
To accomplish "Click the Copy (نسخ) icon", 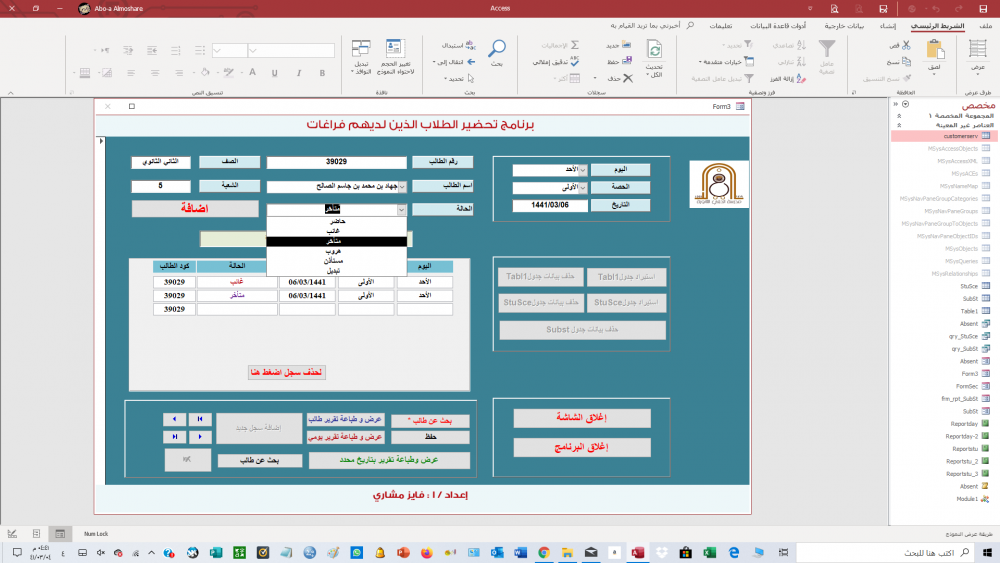I will click(906, 62).
